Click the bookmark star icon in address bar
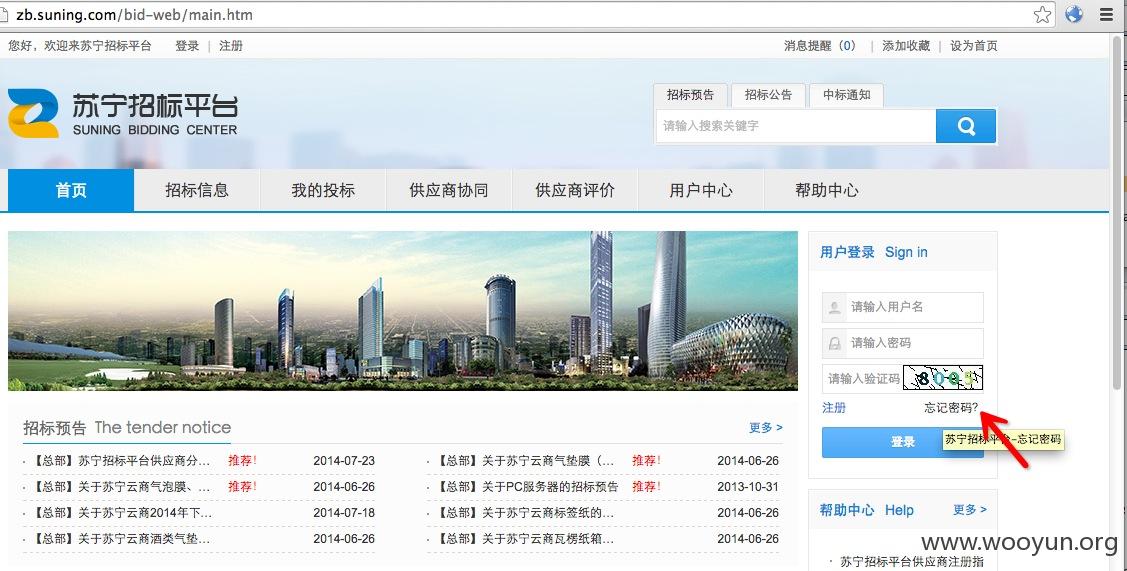1127x571 pixels. pos(1042,14)
